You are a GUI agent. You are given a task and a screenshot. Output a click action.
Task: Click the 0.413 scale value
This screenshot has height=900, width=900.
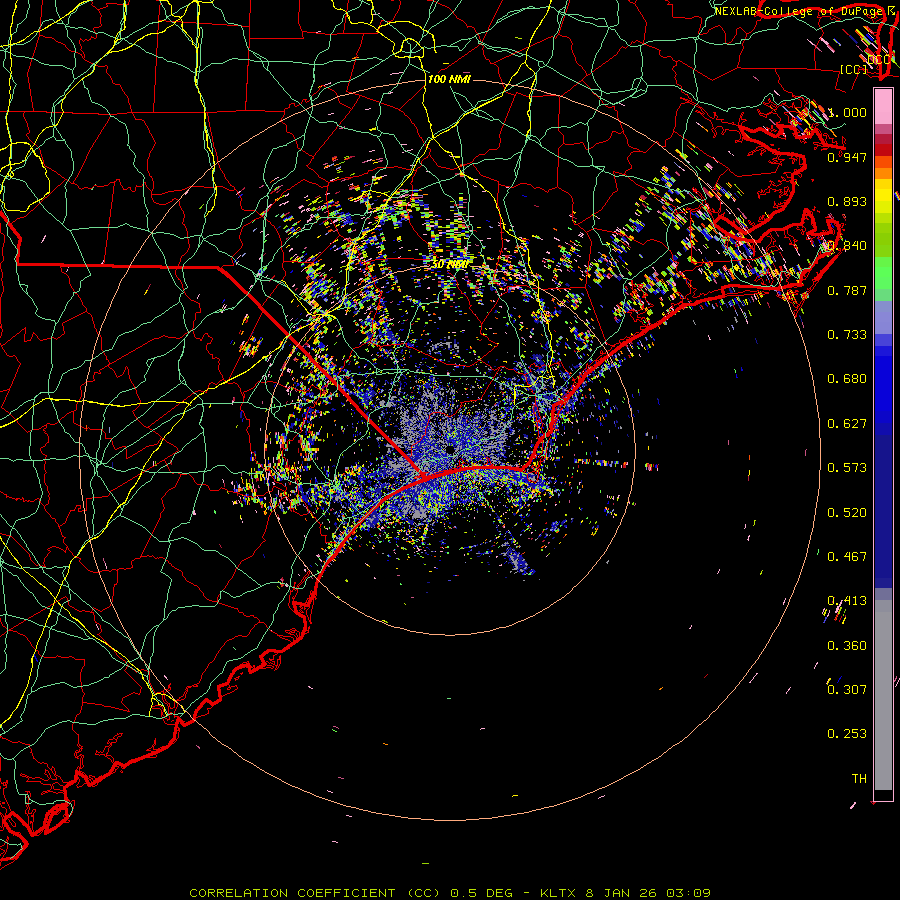point(847,601)
